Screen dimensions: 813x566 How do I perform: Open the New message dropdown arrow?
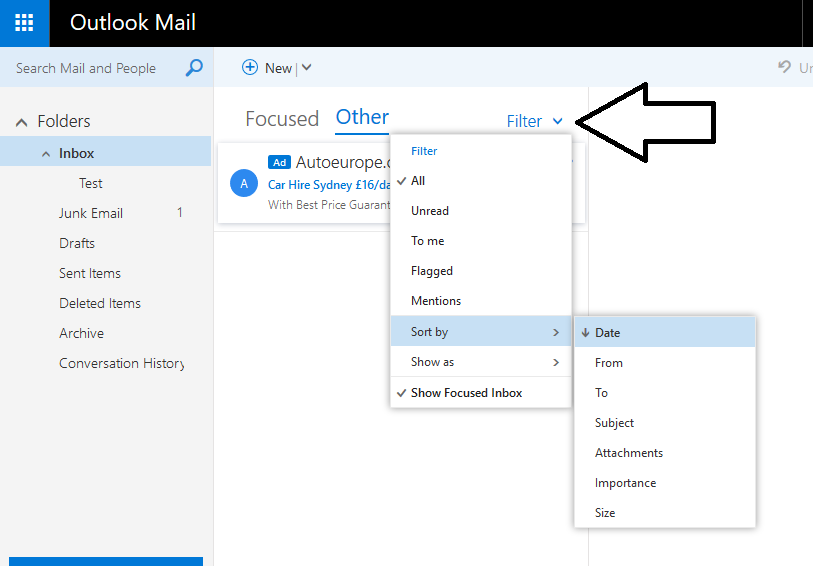[306, 67]
